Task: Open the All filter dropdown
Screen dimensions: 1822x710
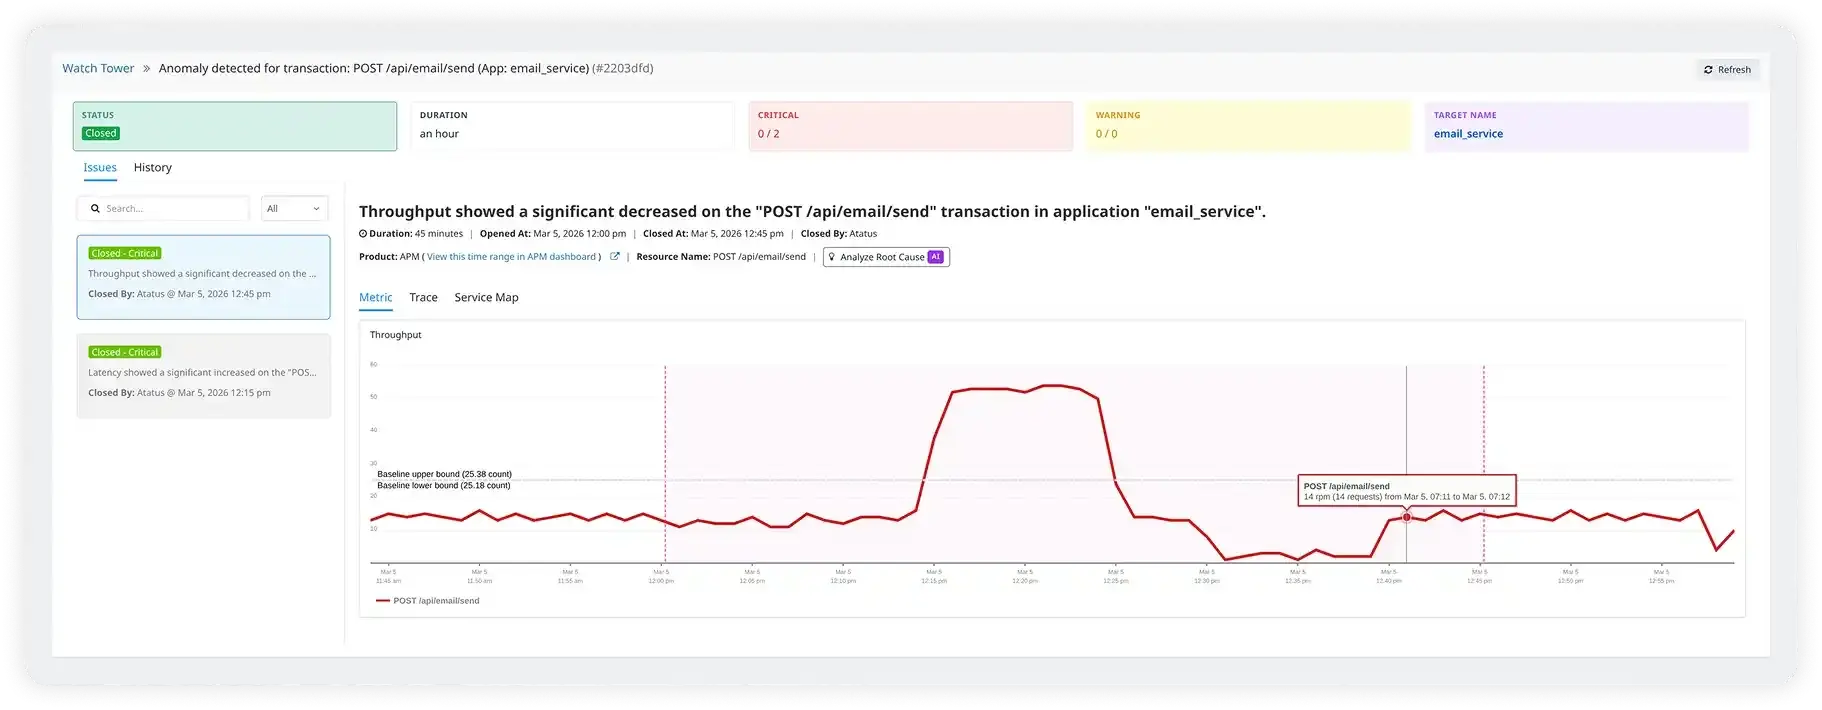Action: point(294,209)
